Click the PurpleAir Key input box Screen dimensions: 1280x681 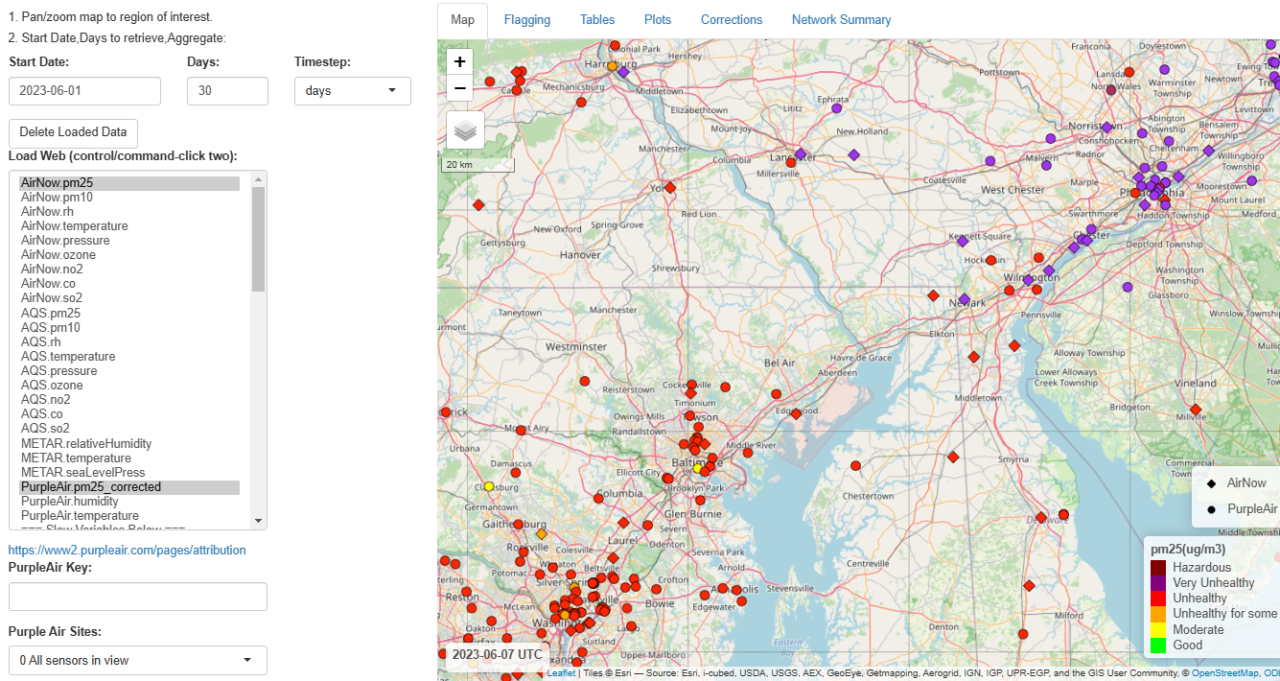point(137,596)
